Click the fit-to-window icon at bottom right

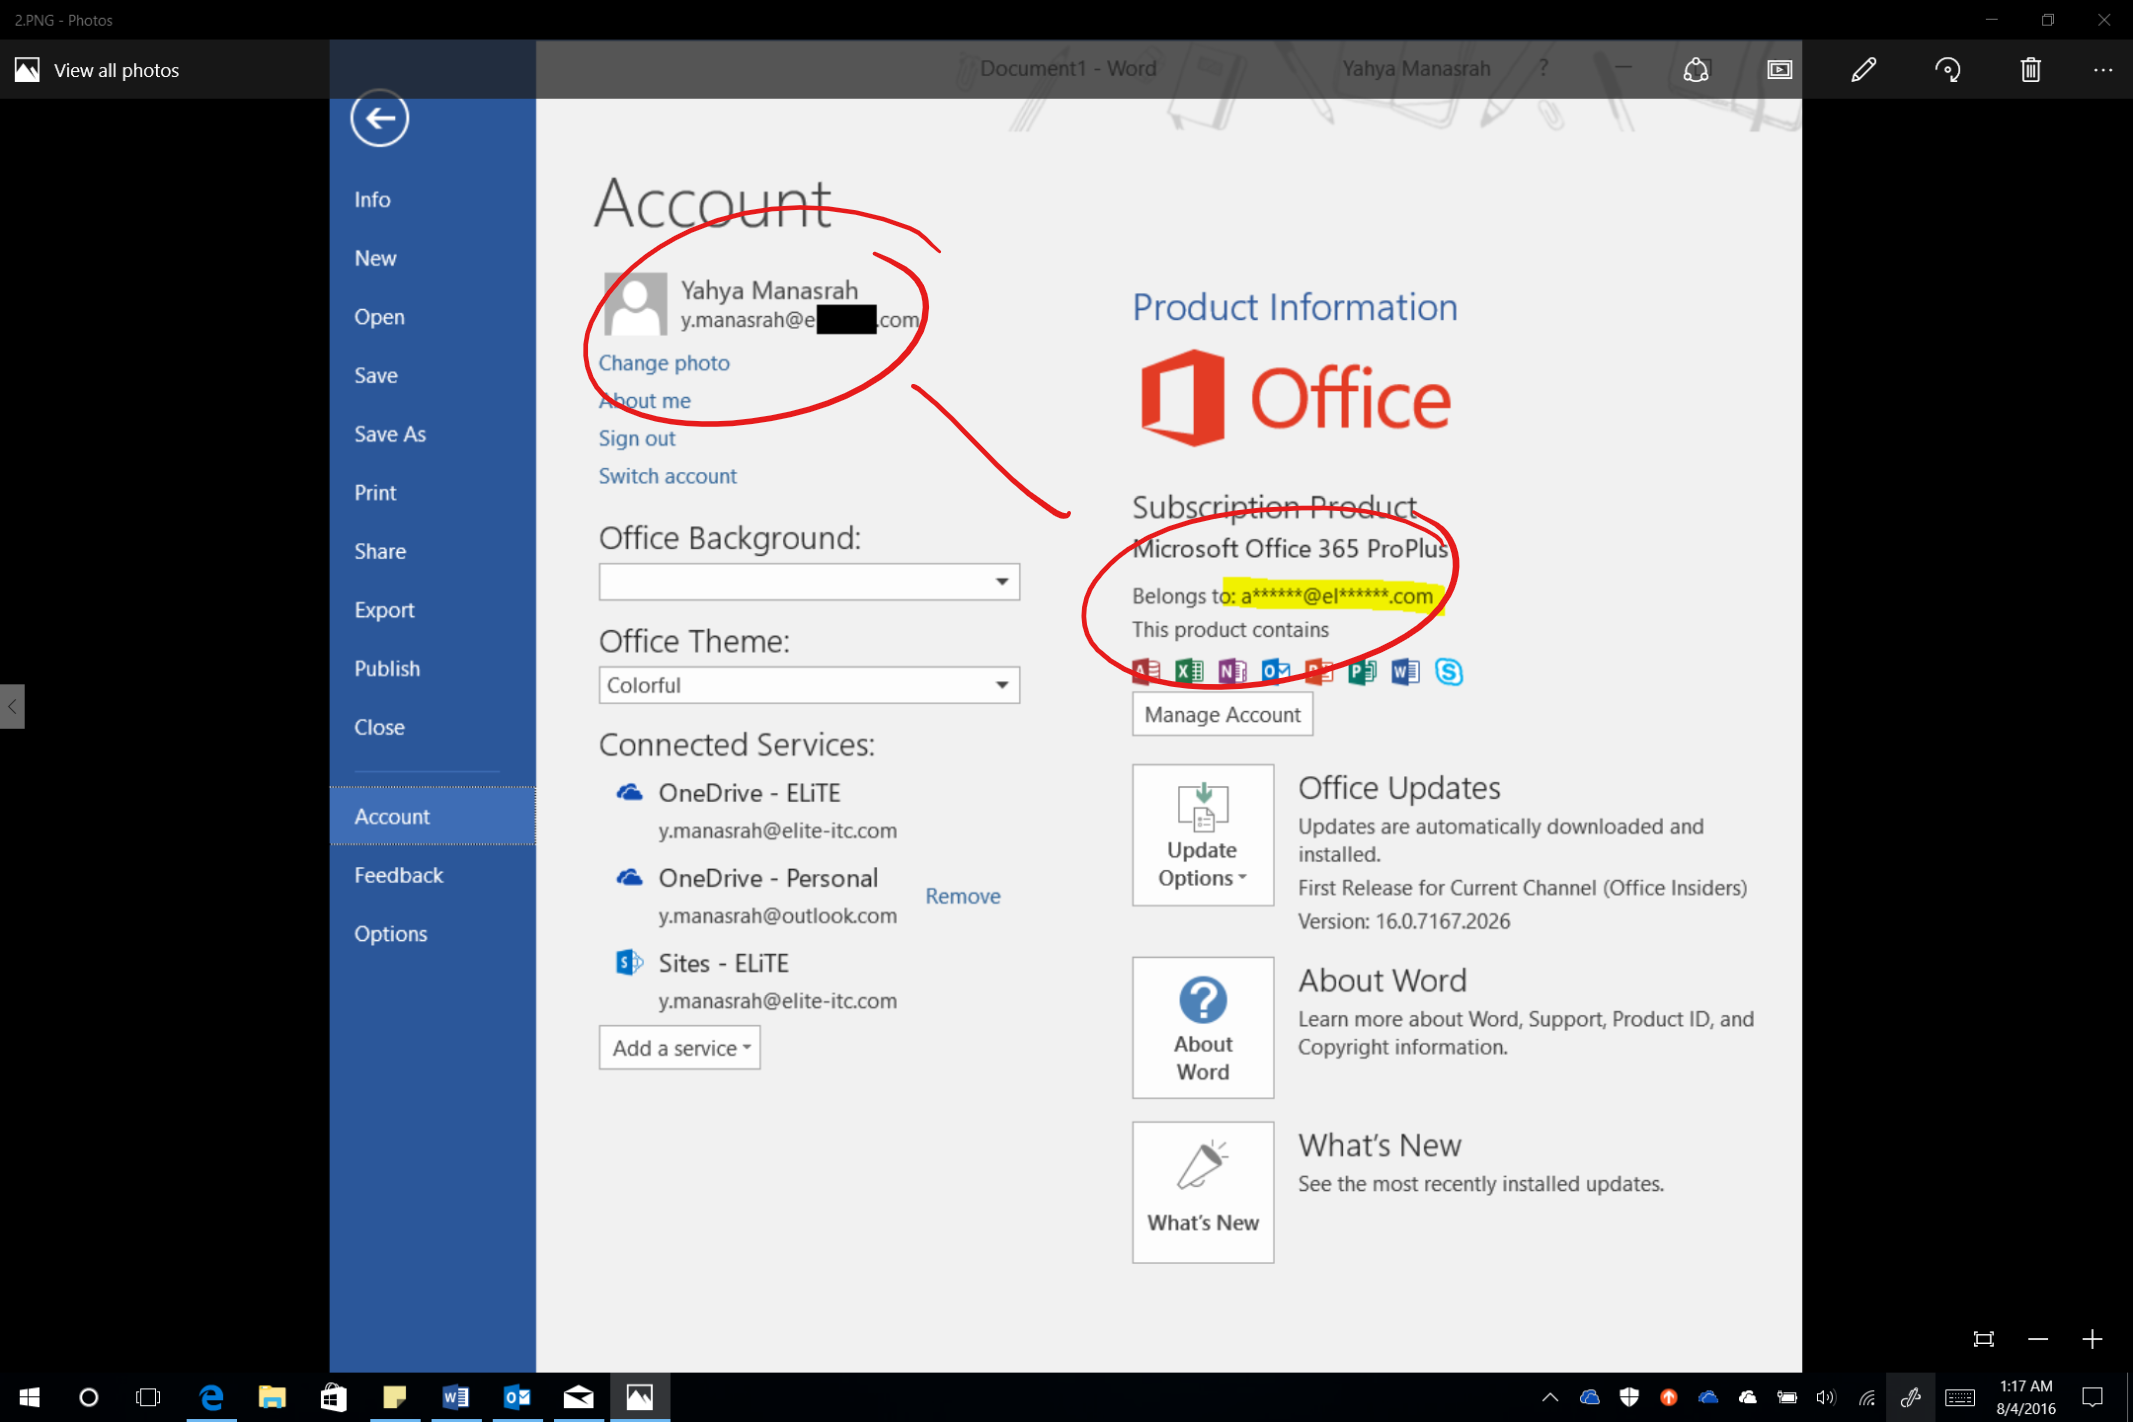(x=1984, y=1339)
